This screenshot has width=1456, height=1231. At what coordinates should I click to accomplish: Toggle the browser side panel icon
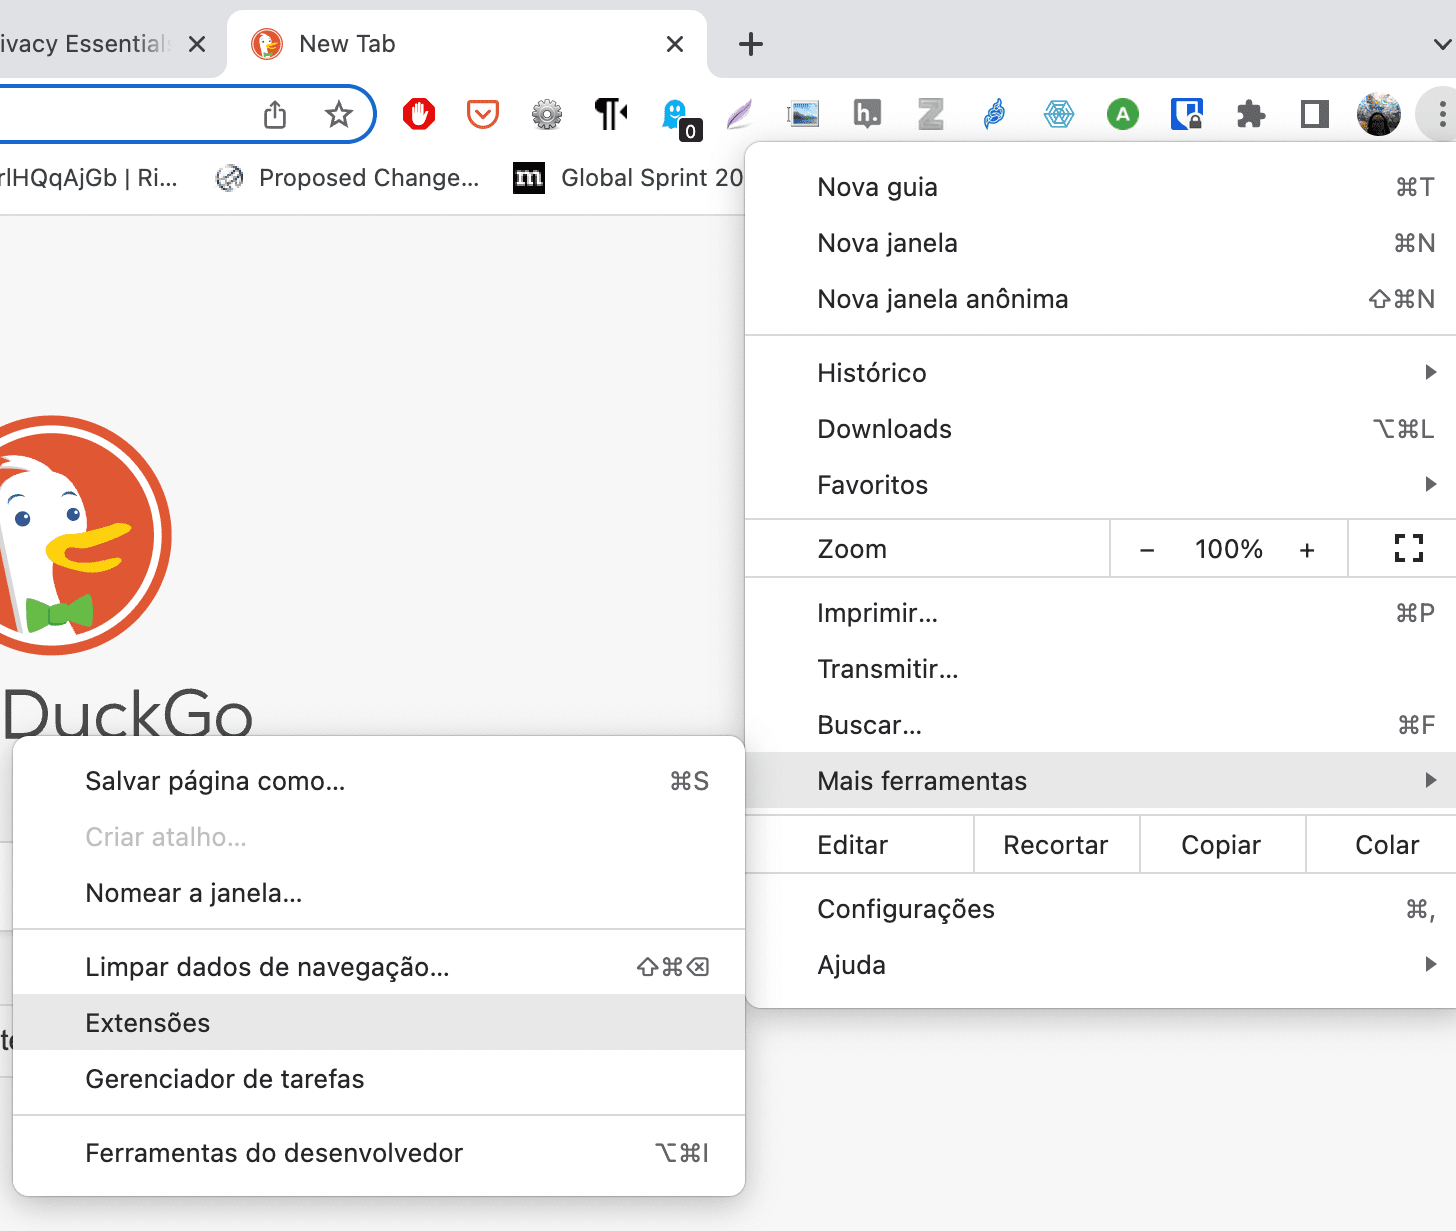tap(1315, 114)
